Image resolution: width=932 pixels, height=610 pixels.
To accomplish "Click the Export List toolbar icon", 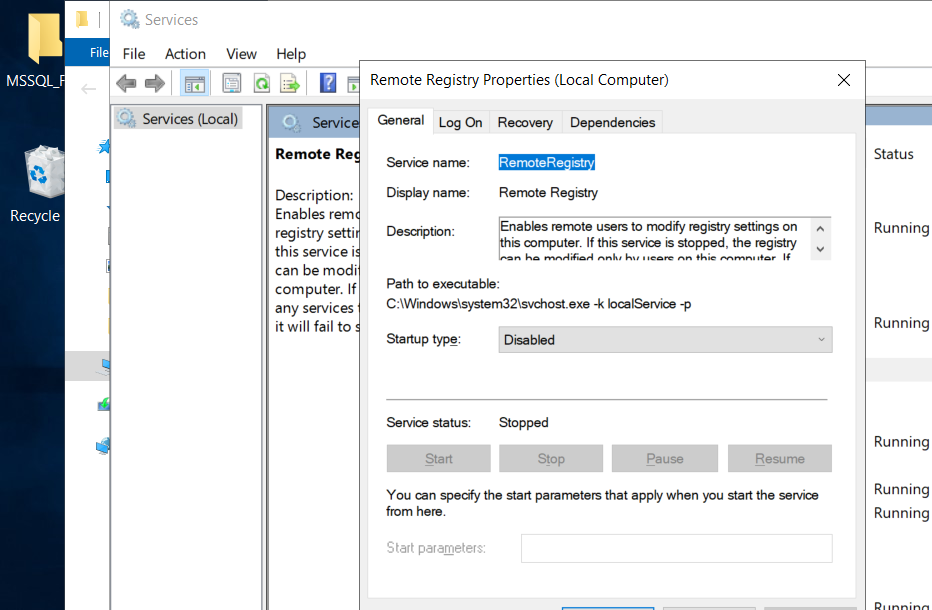I will tap(291, 83).
